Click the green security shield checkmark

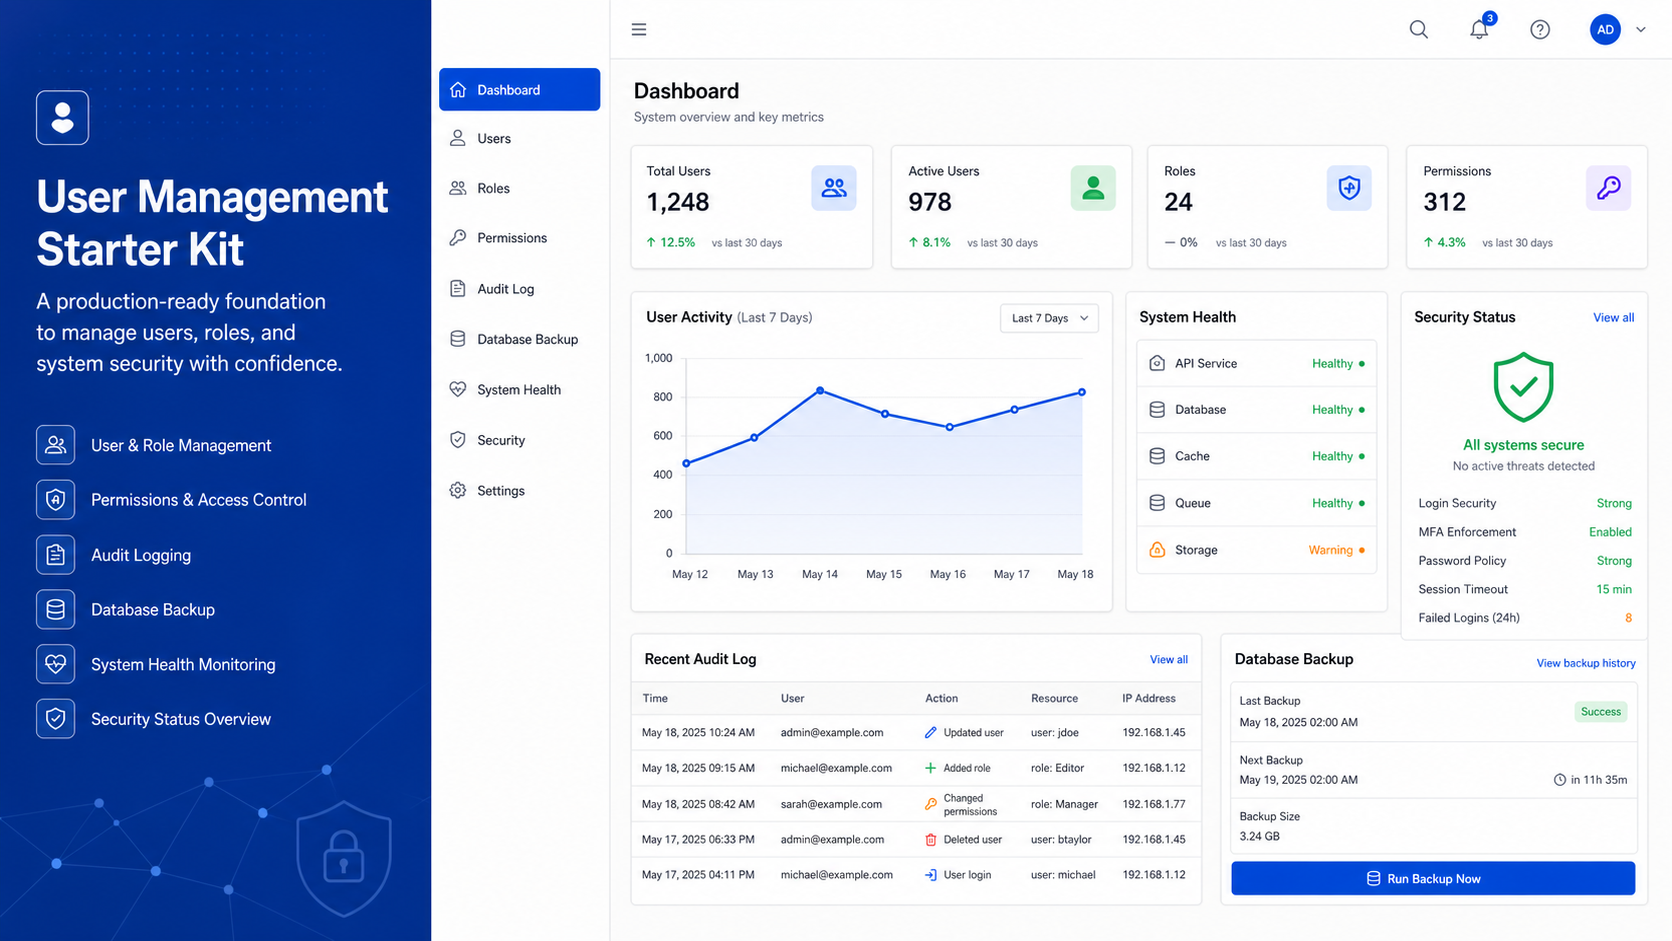pyautogui.click(x=1523, y=387)
